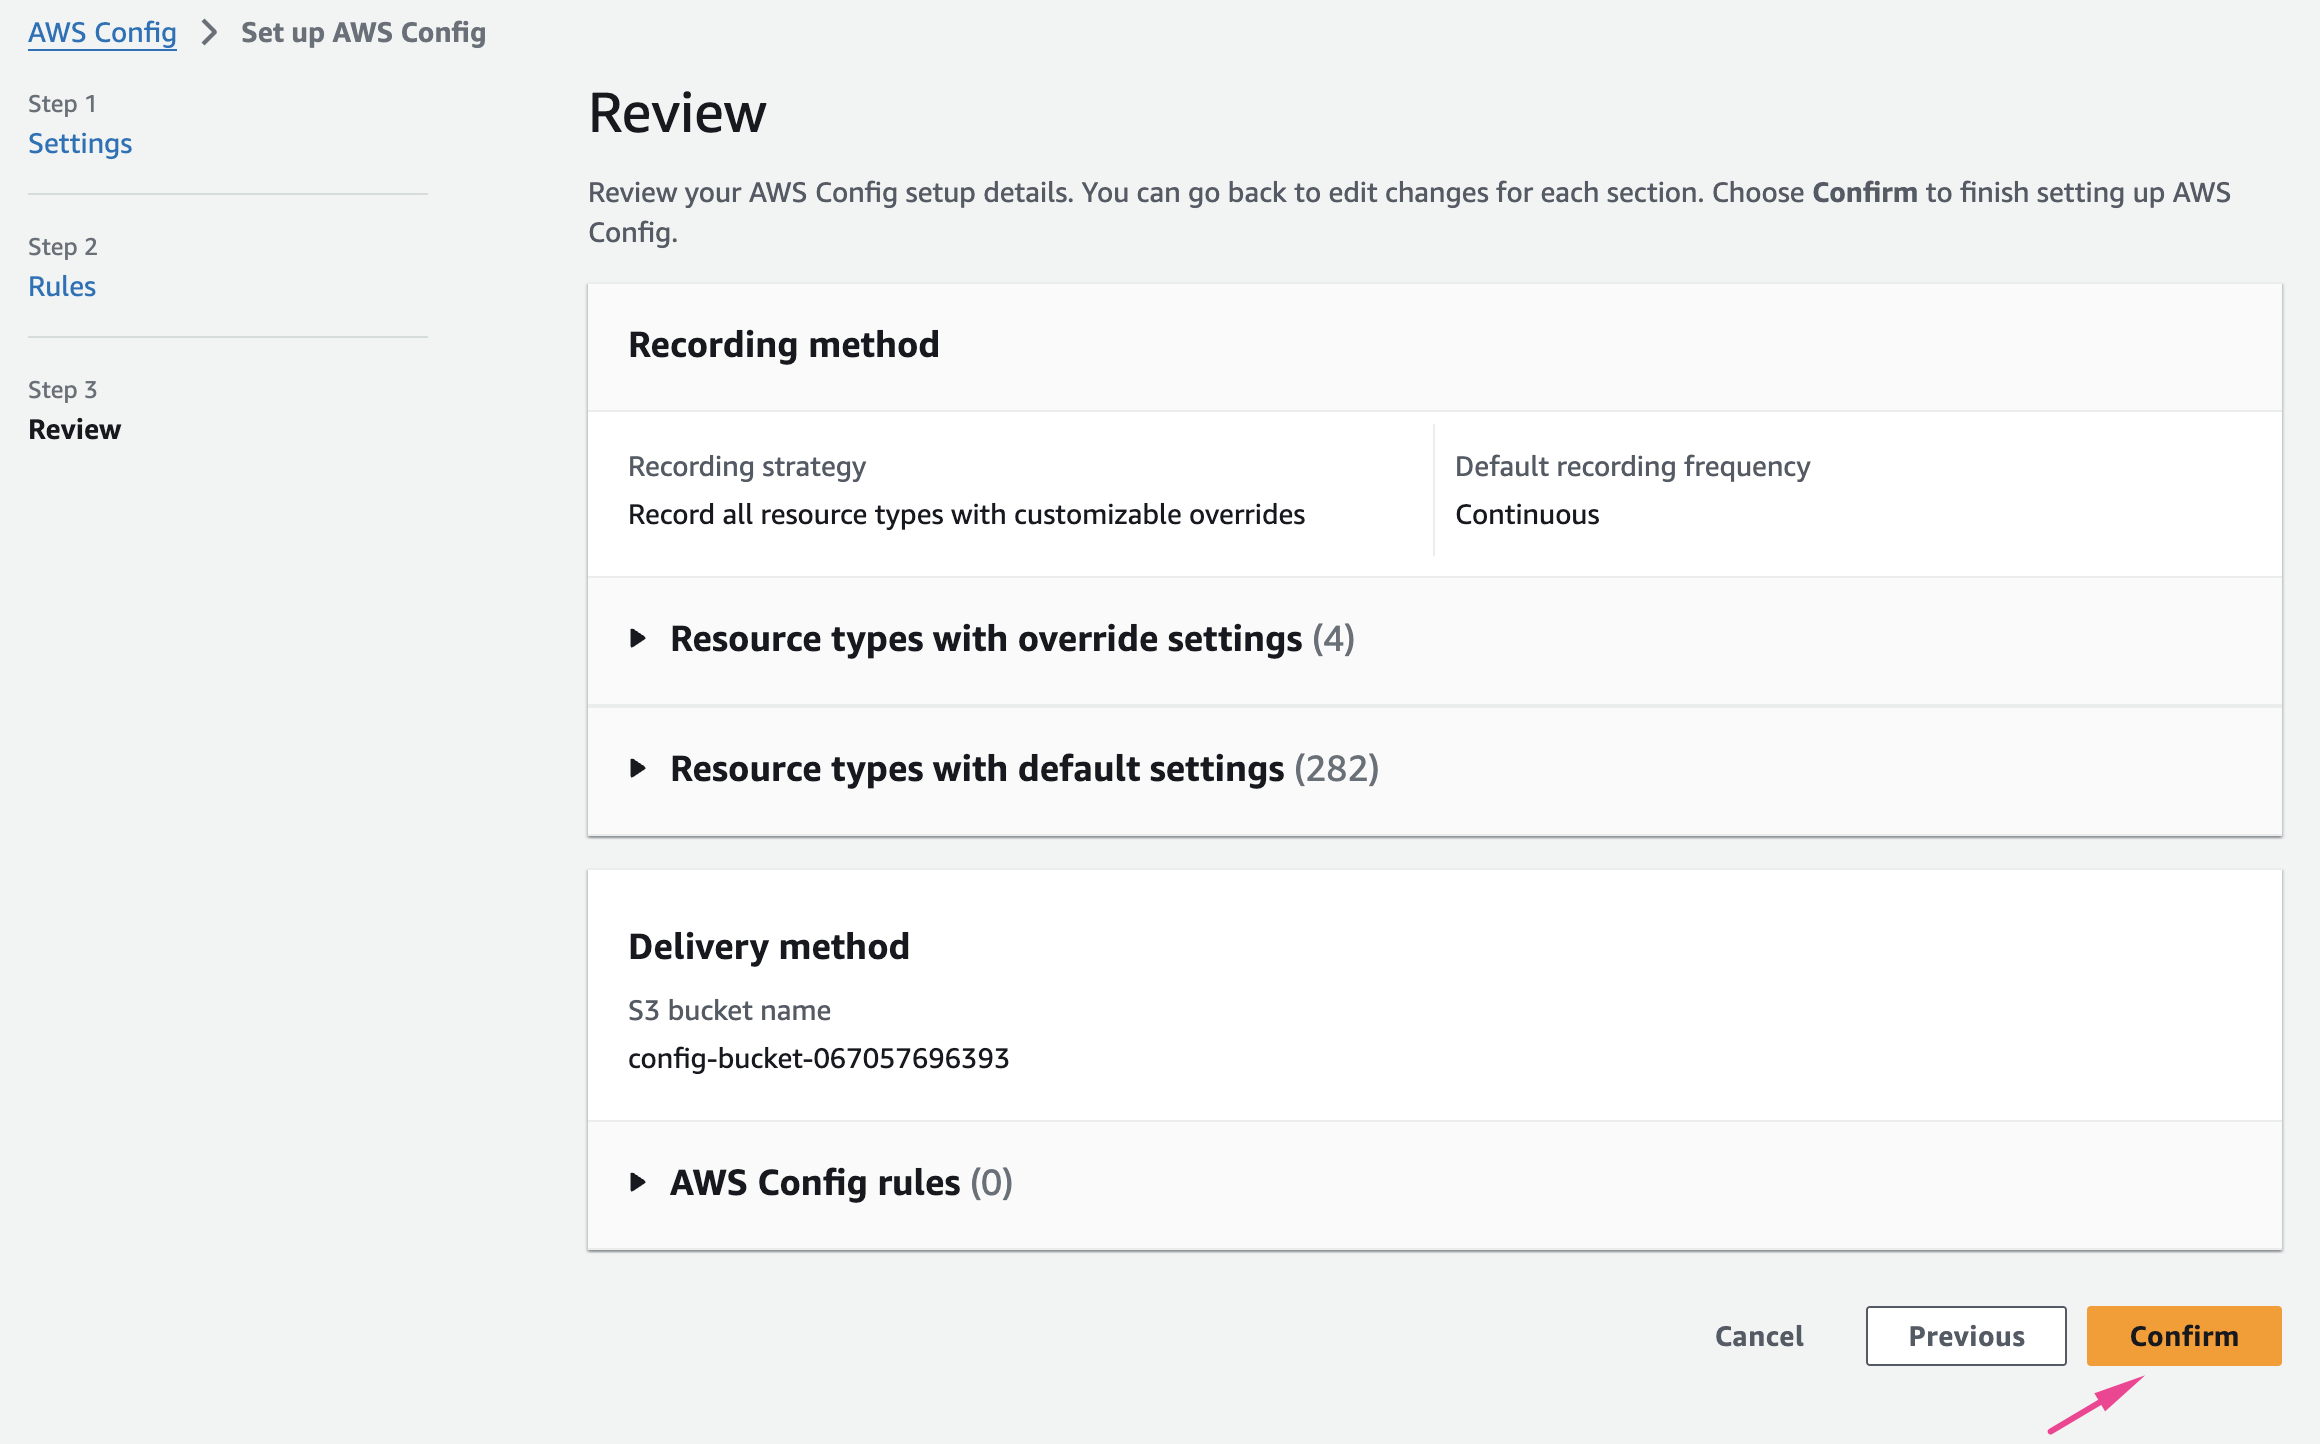Go to Step 1 Settings
The height and width of the screenshot is (1444, 2320).
80,144
